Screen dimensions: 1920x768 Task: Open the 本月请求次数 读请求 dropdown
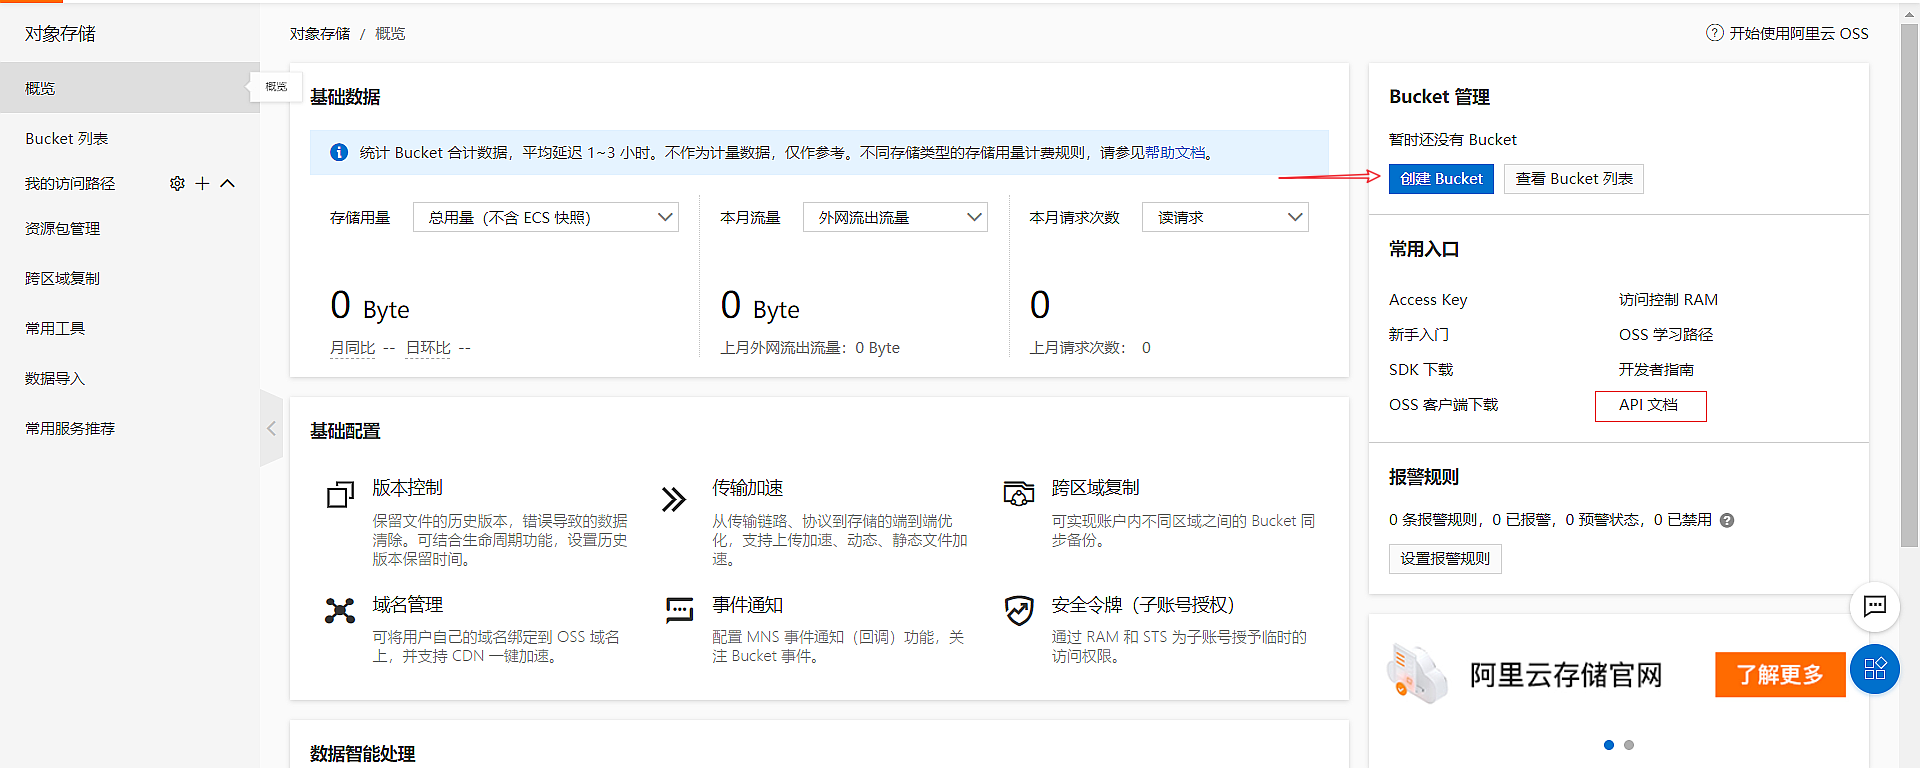coord(1225,217)
